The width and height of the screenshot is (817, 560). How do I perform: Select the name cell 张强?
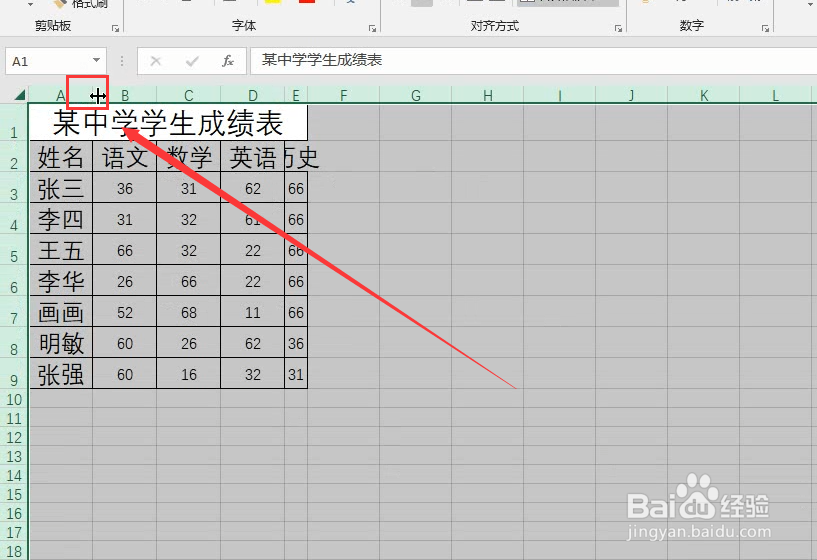61,374
